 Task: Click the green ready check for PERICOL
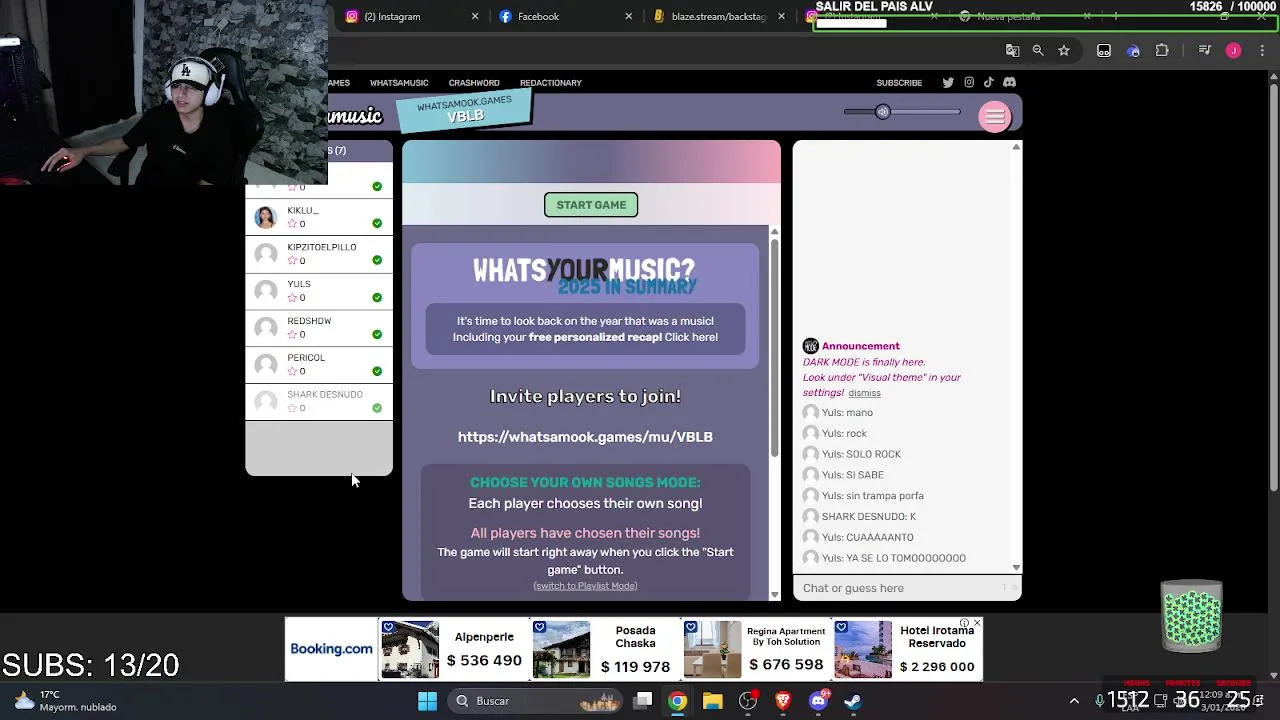pos(377,371)
